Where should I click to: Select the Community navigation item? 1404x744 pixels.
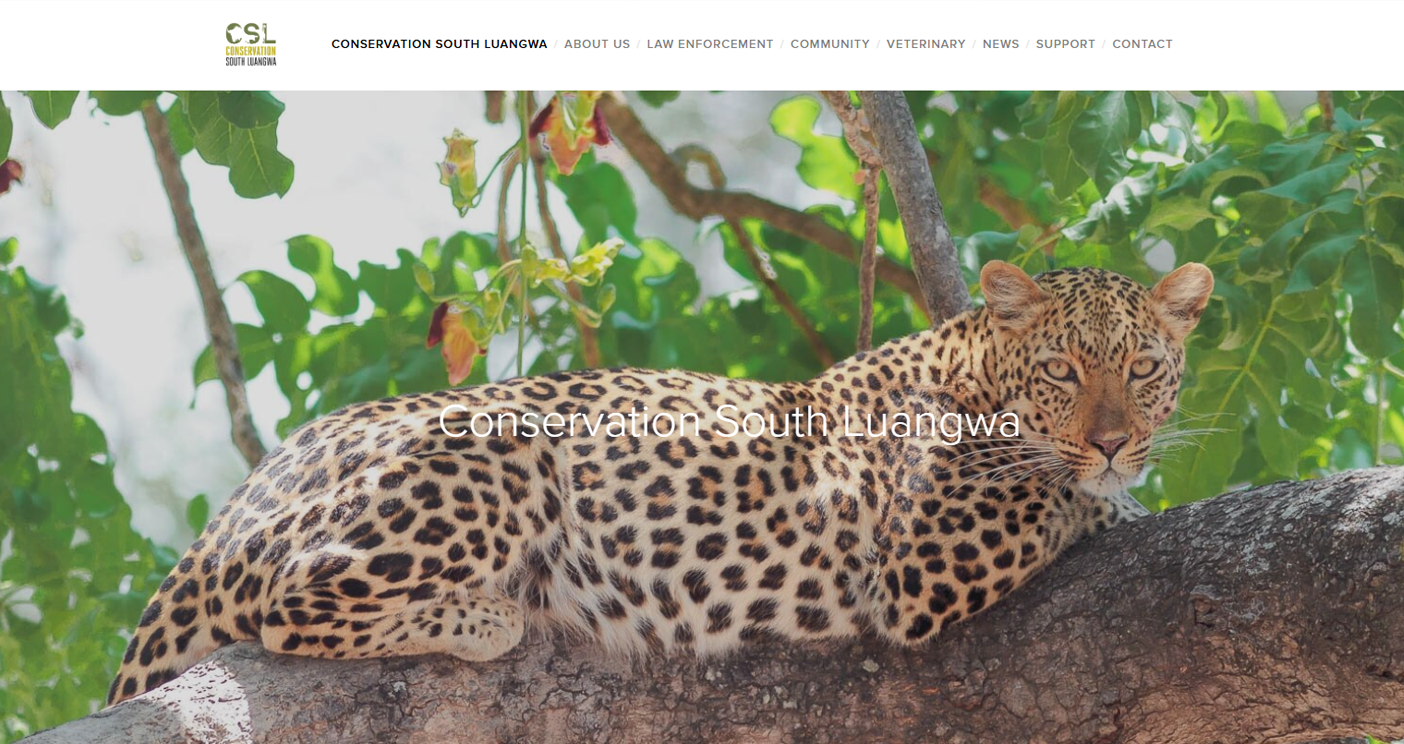830,44
